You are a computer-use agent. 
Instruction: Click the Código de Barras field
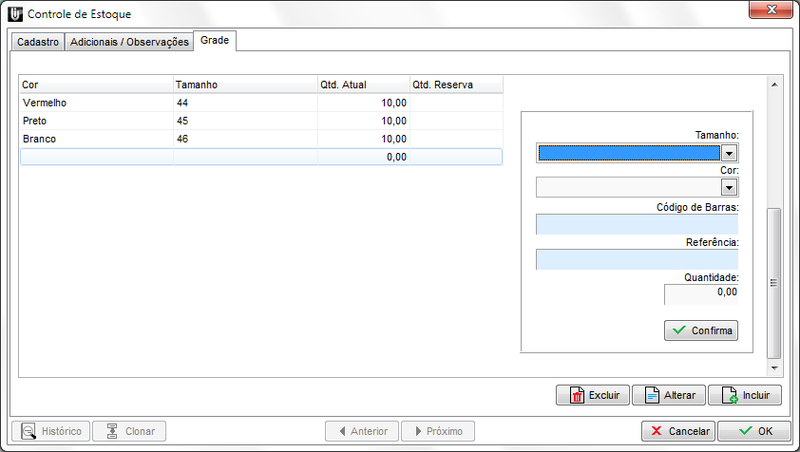(x=636, y=224)
